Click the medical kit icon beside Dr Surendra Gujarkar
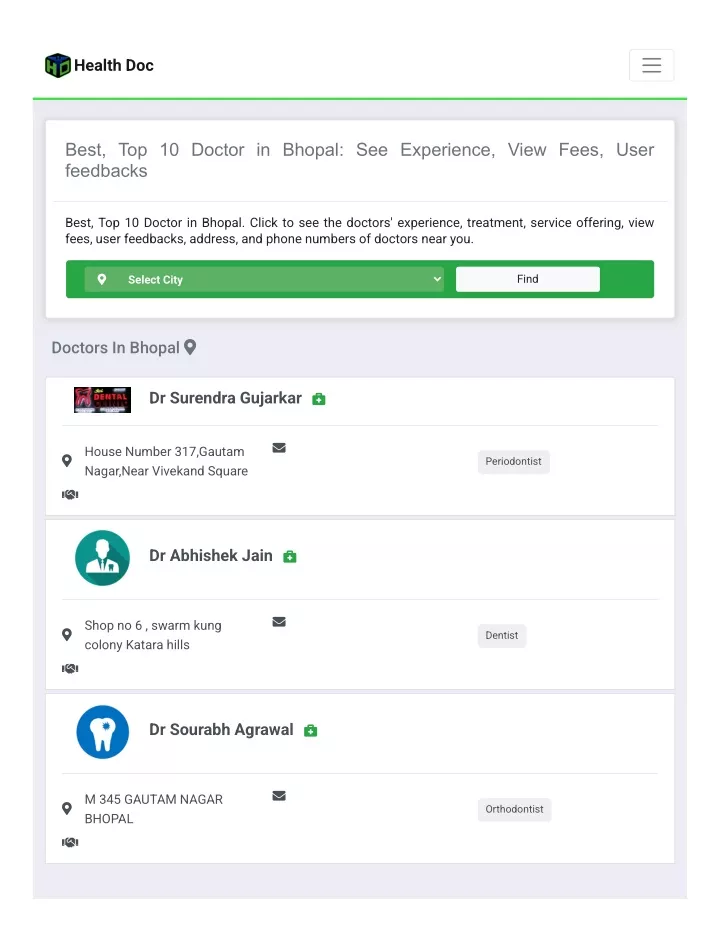720x931 pixels. [x=319, y=399]
